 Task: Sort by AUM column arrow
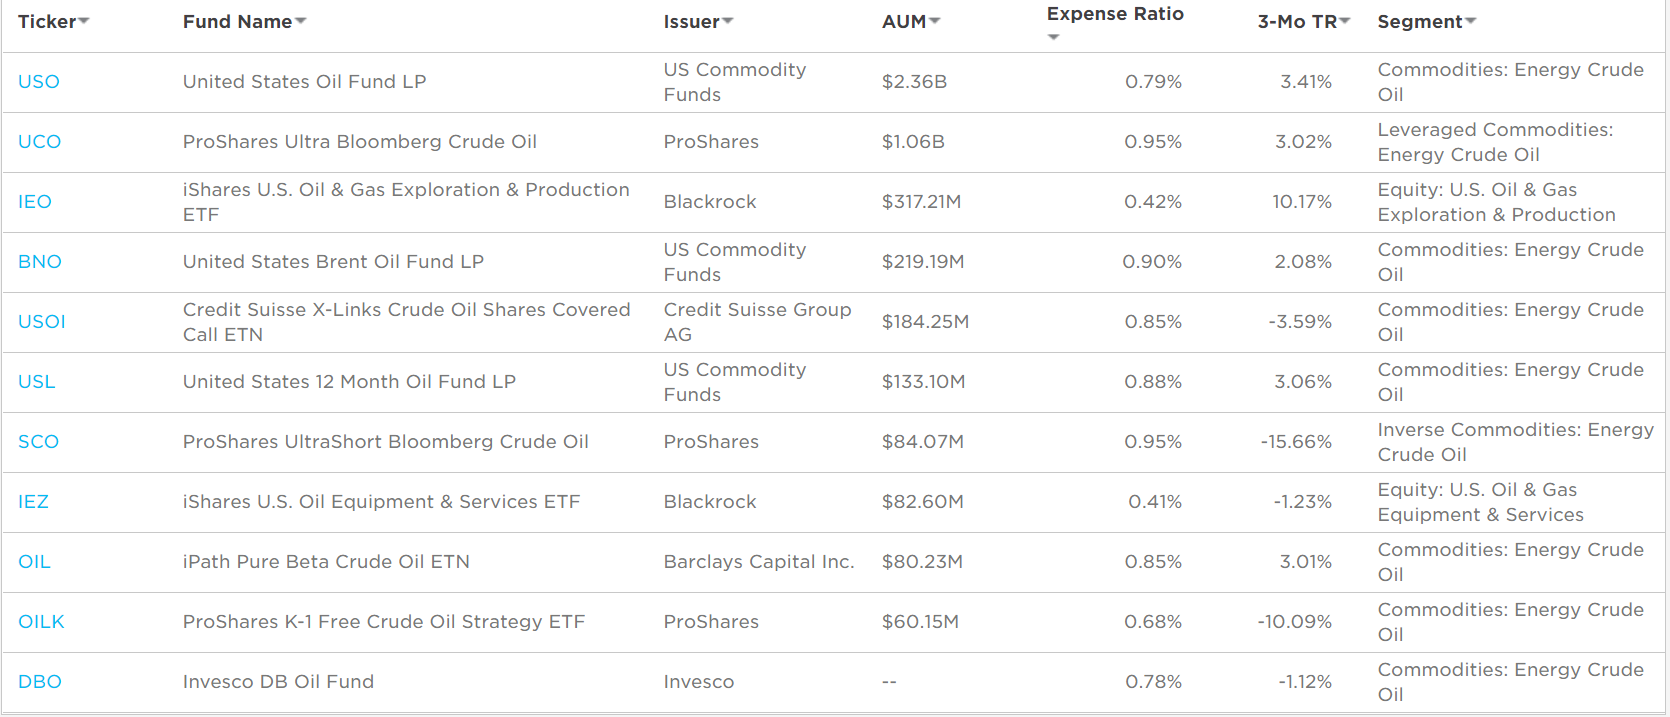(935, 22)
